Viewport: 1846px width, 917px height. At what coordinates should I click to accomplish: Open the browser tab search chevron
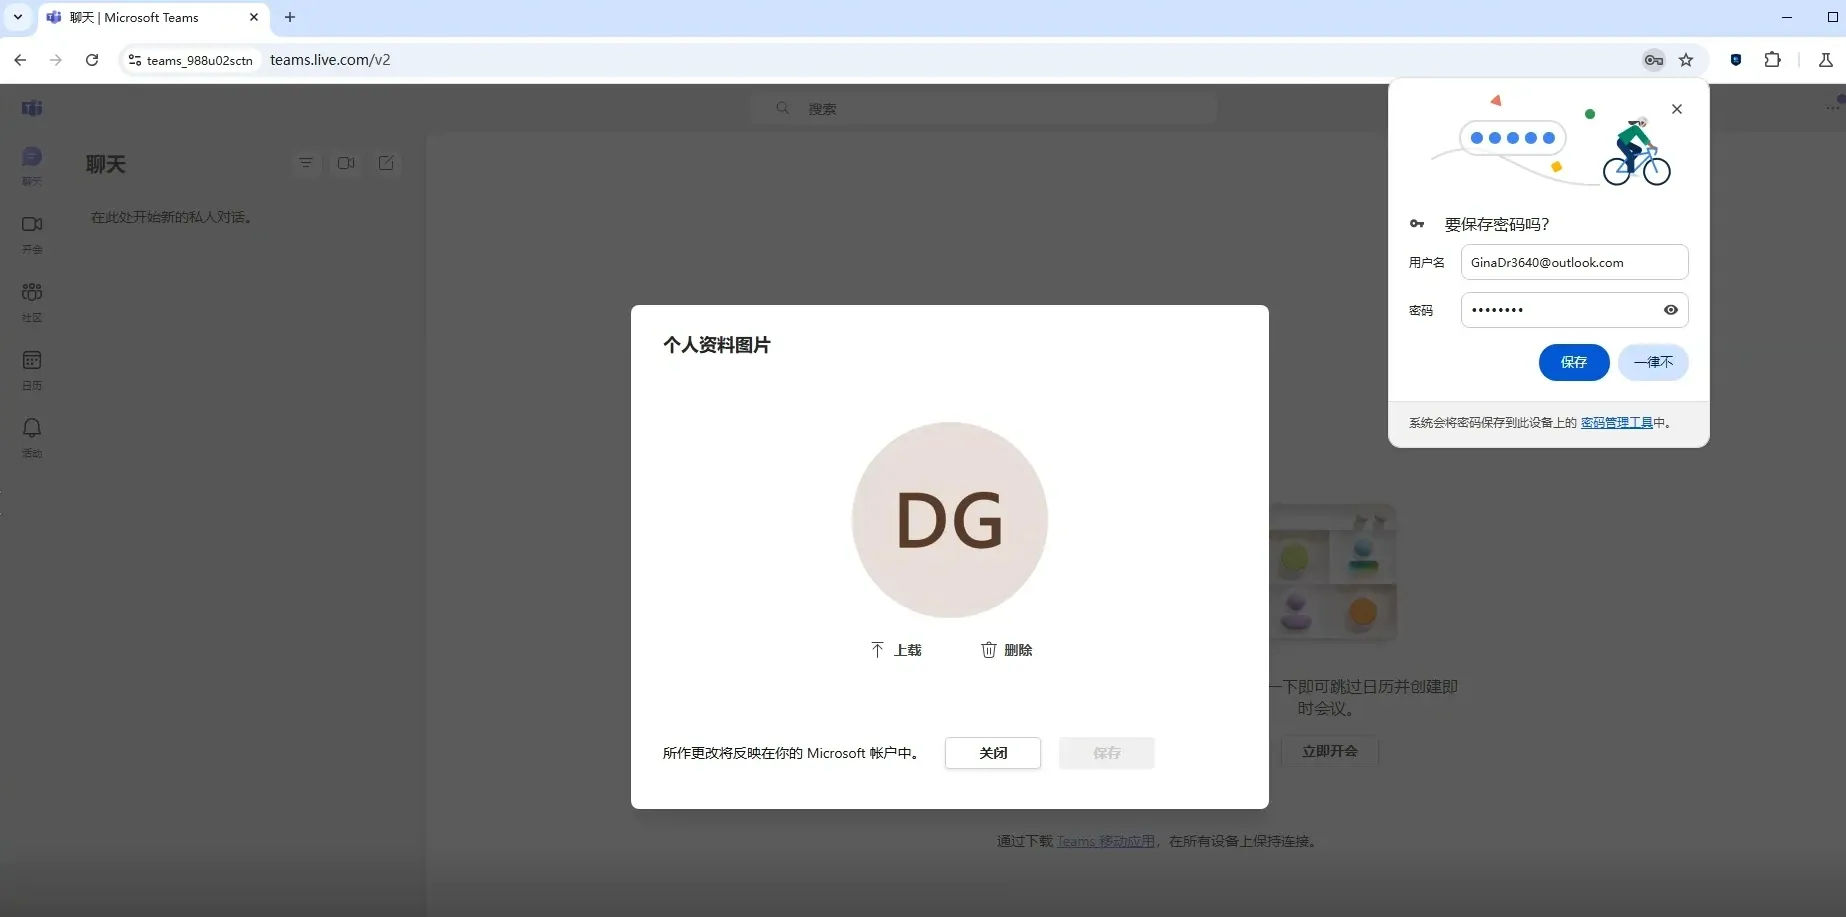[x=17, y=17]
